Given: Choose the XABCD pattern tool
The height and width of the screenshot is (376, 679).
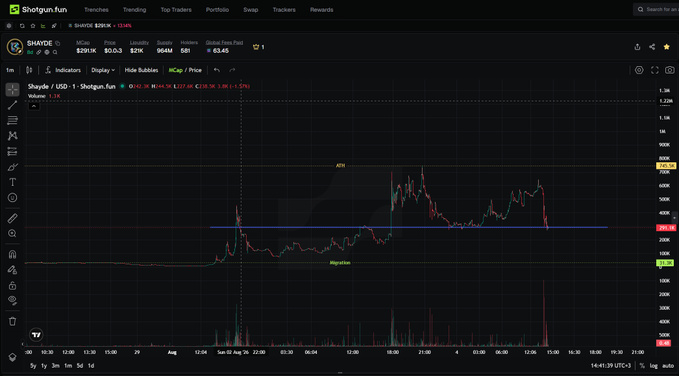Looking at the screenshot, I should pos(13,136).
